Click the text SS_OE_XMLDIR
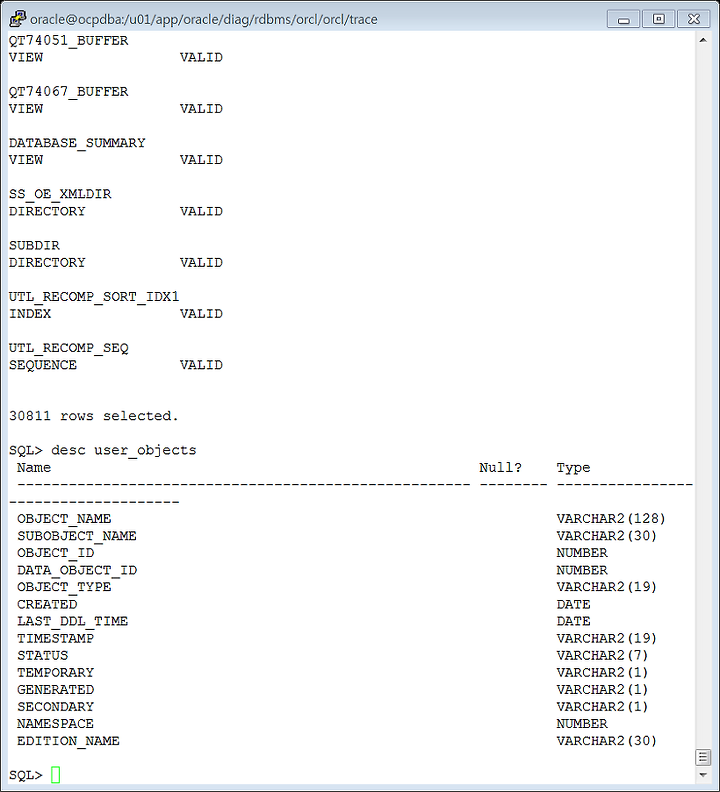This screenshot has width=720, height=792. (x=60, y=194)
